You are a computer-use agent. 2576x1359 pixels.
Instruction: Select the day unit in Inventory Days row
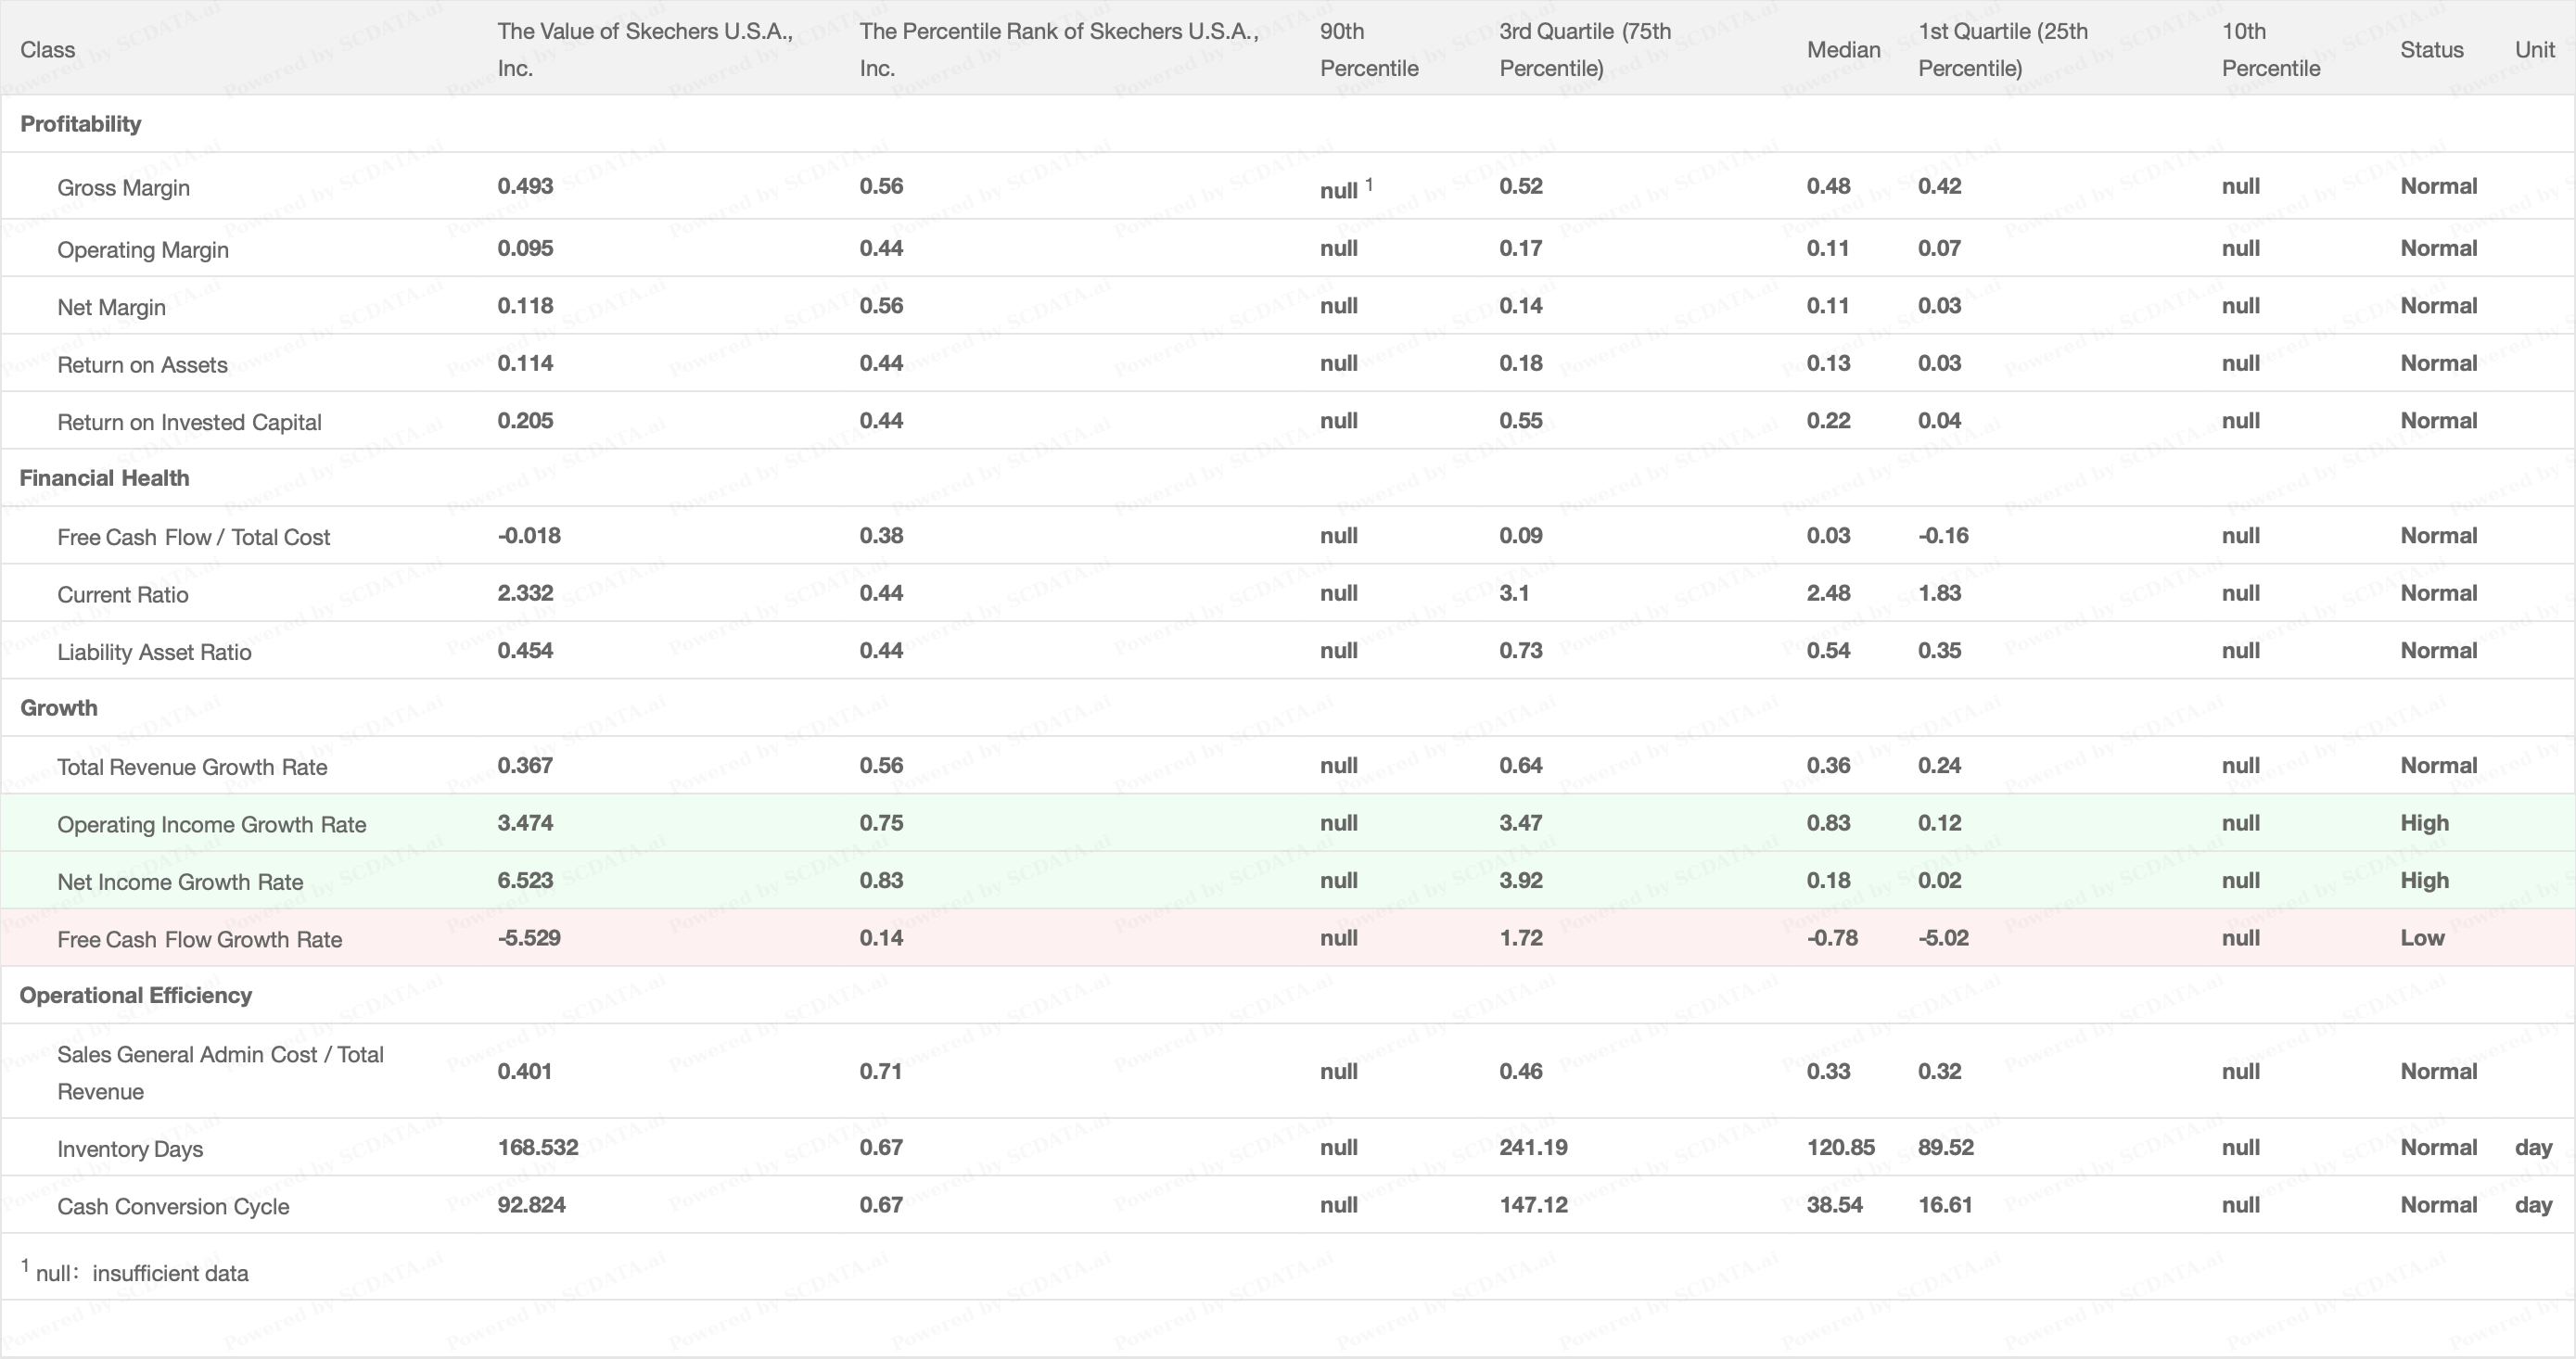[x=2533, y=1147]
